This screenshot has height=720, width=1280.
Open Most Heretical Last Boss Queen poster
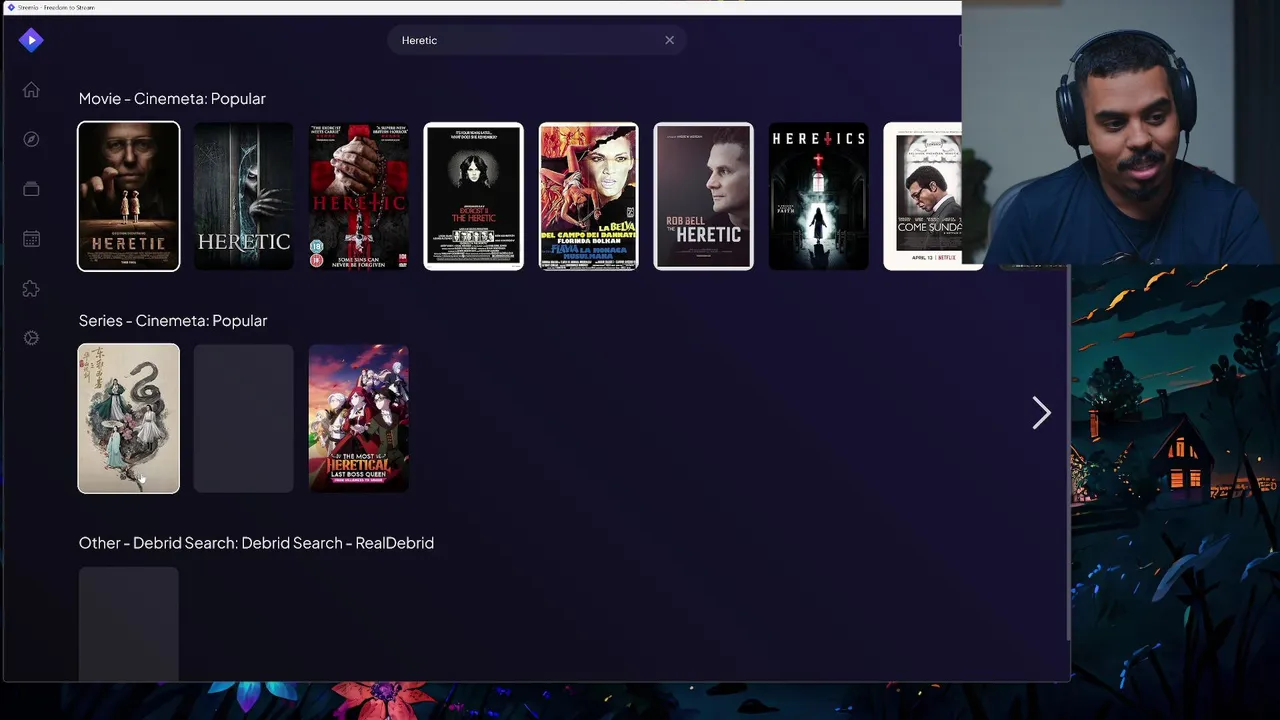(359, 418)
